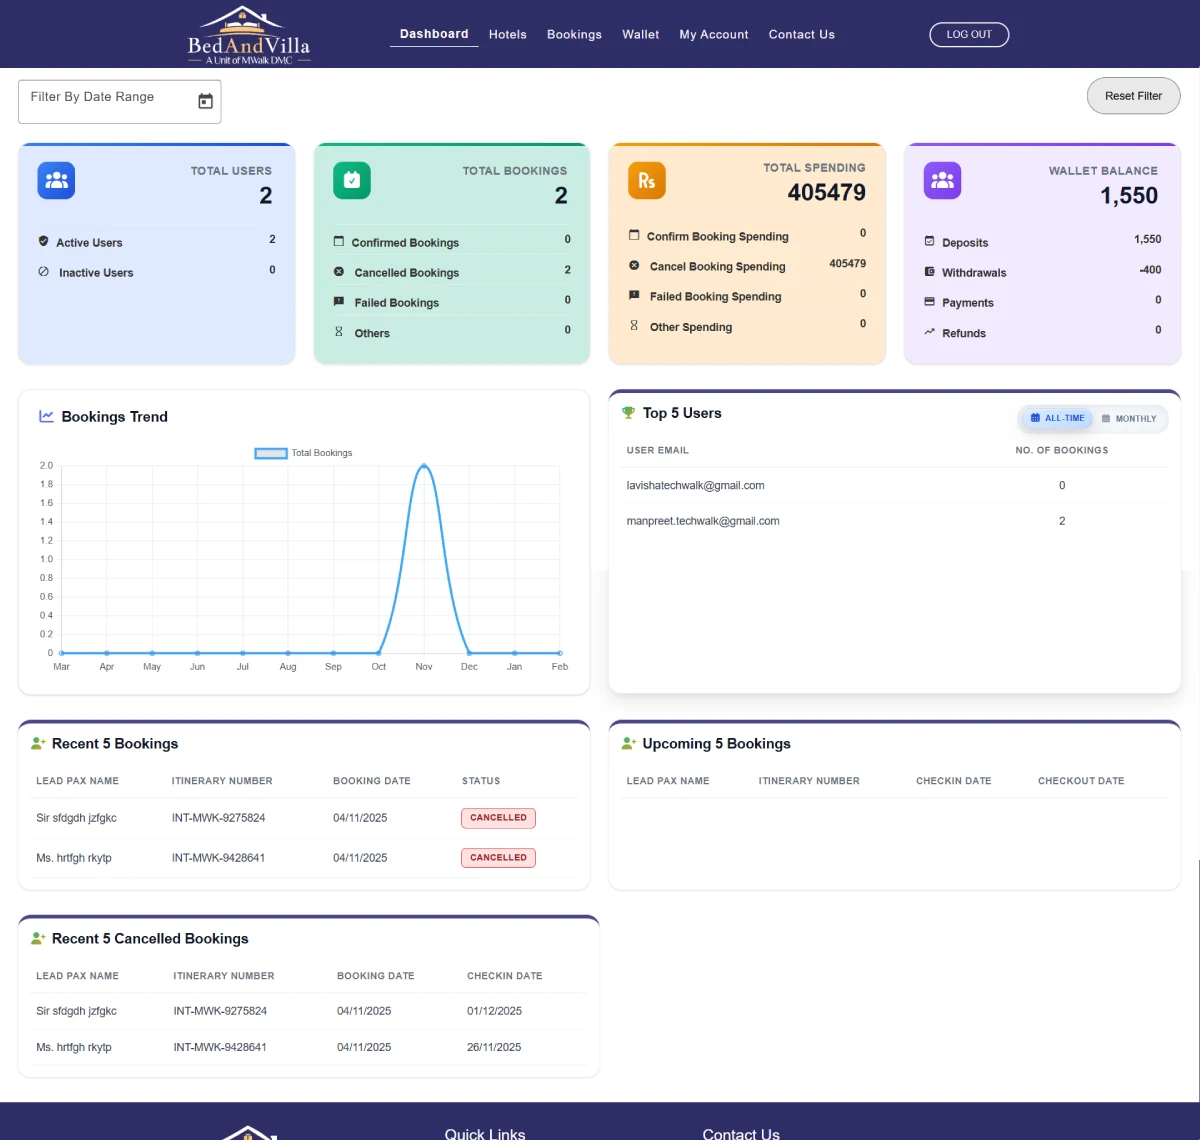This screenshot has width=1200, height=1140.
Task: Switch Top 5 Users to Monthly
Action: point(1129,419)
